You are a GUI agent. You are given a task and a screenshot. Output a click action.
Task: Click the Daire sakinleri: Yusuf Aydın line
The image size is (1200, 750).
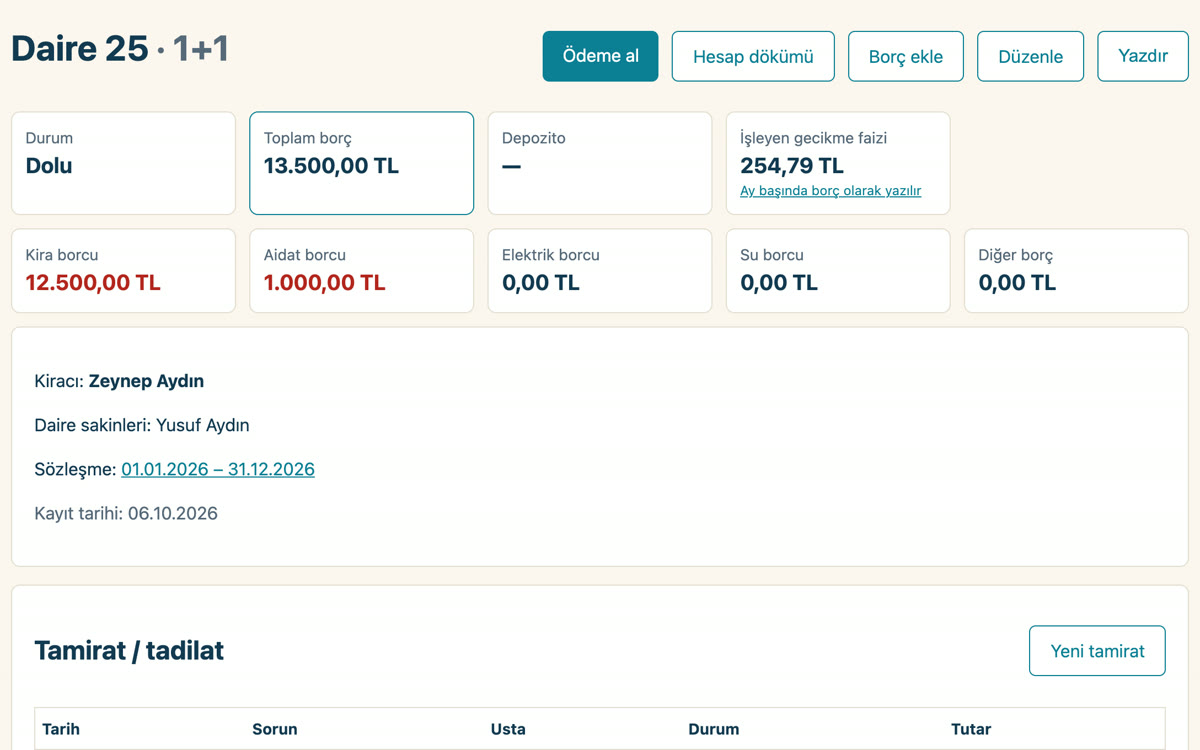[142, 425]
